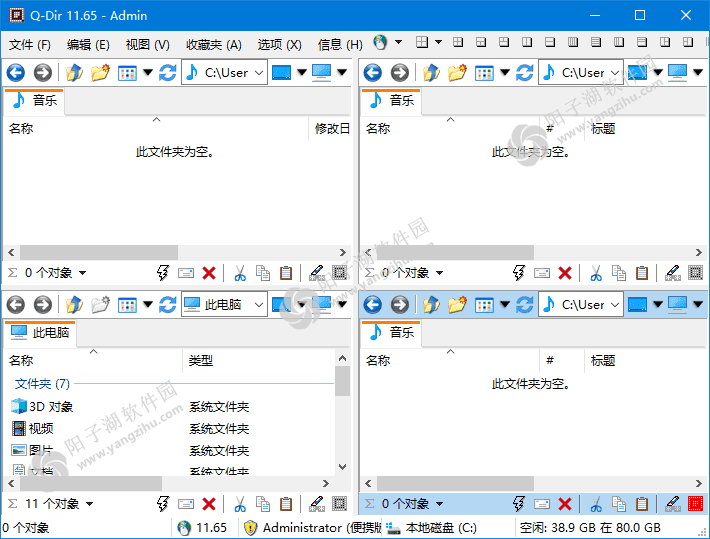The height and width of the screenshot is (539, 710).
Task: Click horizontal scrollbar thumb in top-left pane
Action: tap(99, 252)
